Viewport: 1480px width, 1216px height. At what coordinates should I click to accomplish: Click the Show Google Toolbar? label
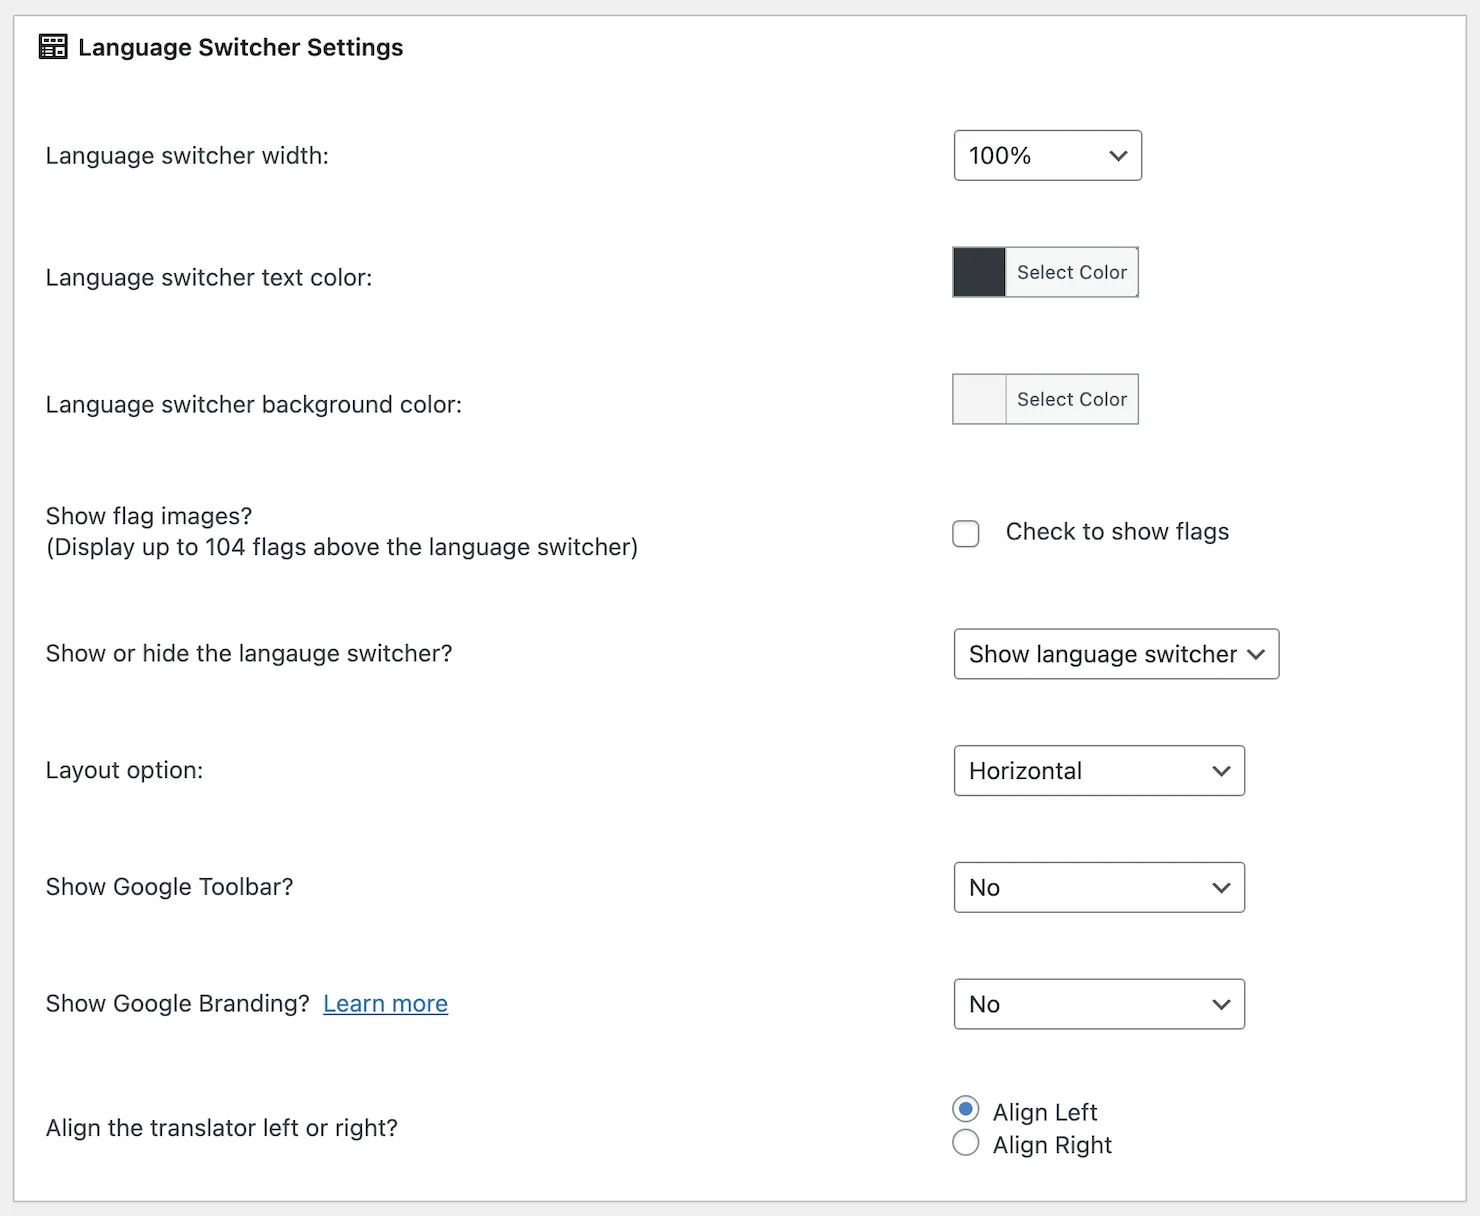pyautogui.click(x=169, y=887)
